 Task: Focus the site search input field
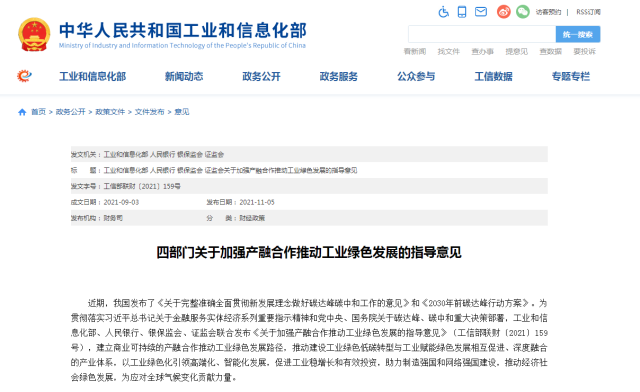coord(482,34)
